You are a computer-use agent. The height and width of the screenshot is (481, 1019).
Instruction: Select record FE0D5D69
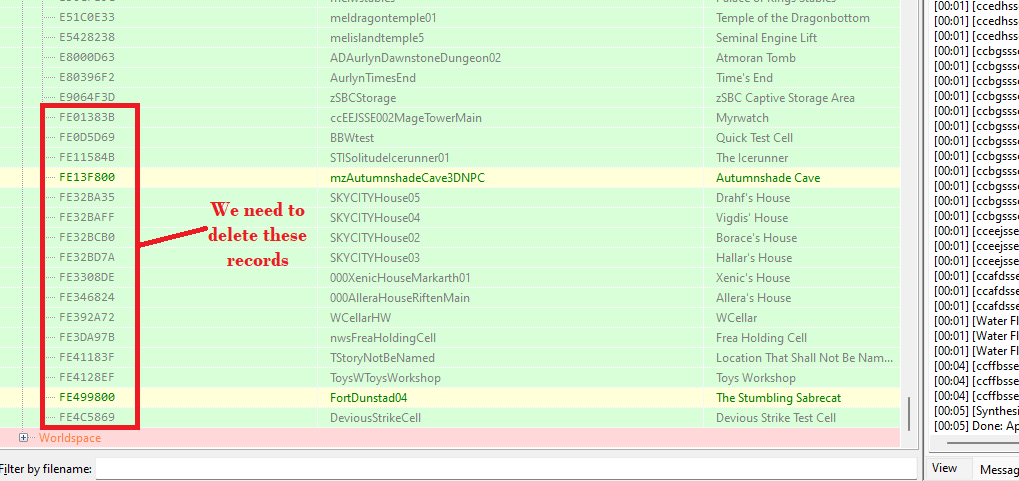click(x=87, y=138)
